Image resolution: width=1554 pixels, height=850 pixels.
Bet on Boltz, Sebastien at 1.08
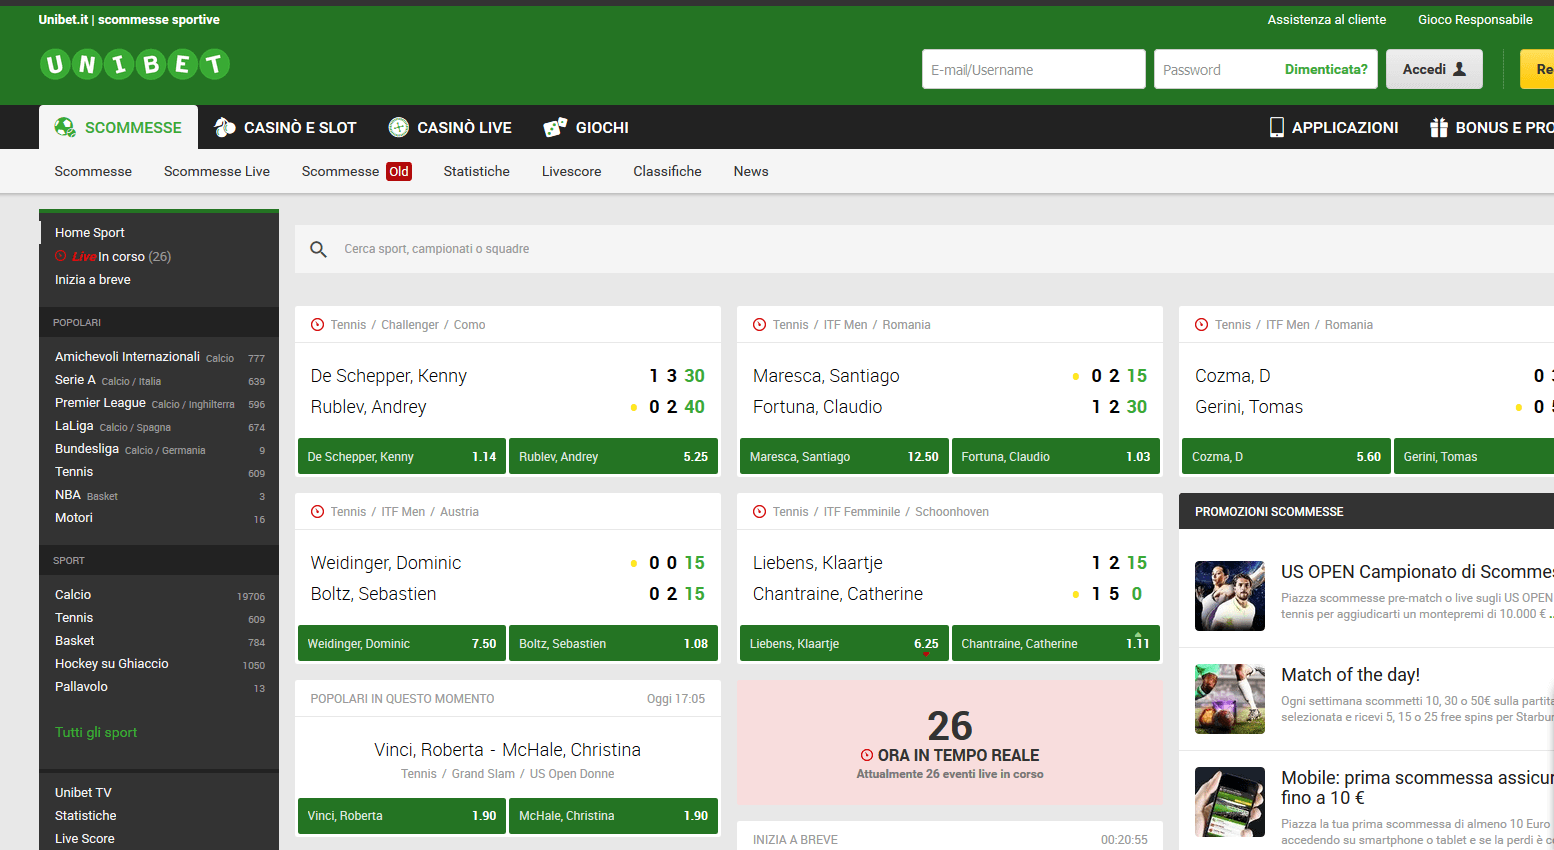(x=613, y=643)
